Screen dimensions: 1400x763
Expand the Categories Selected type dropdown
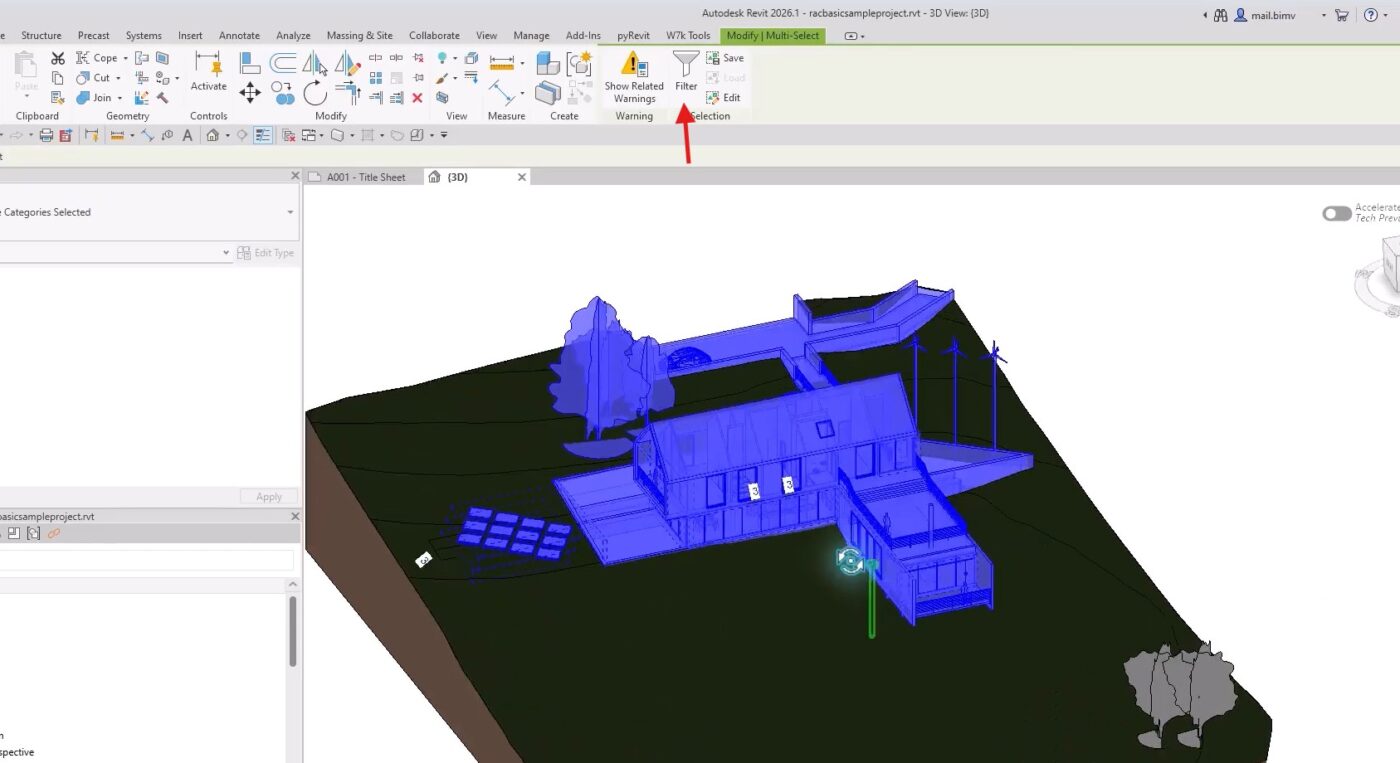(x=290, y=212)
